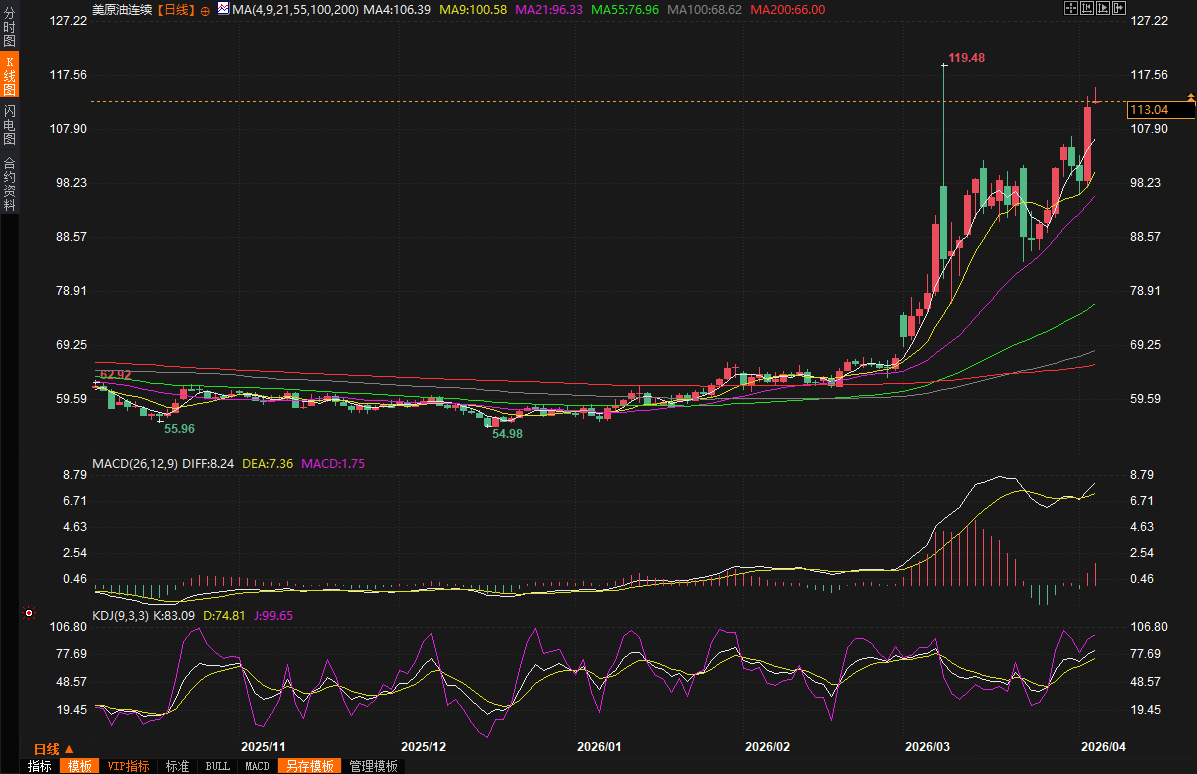This screenshot has height=774, width=1197.
Task: Click the J:99.65 value
Action: (273, 615)
